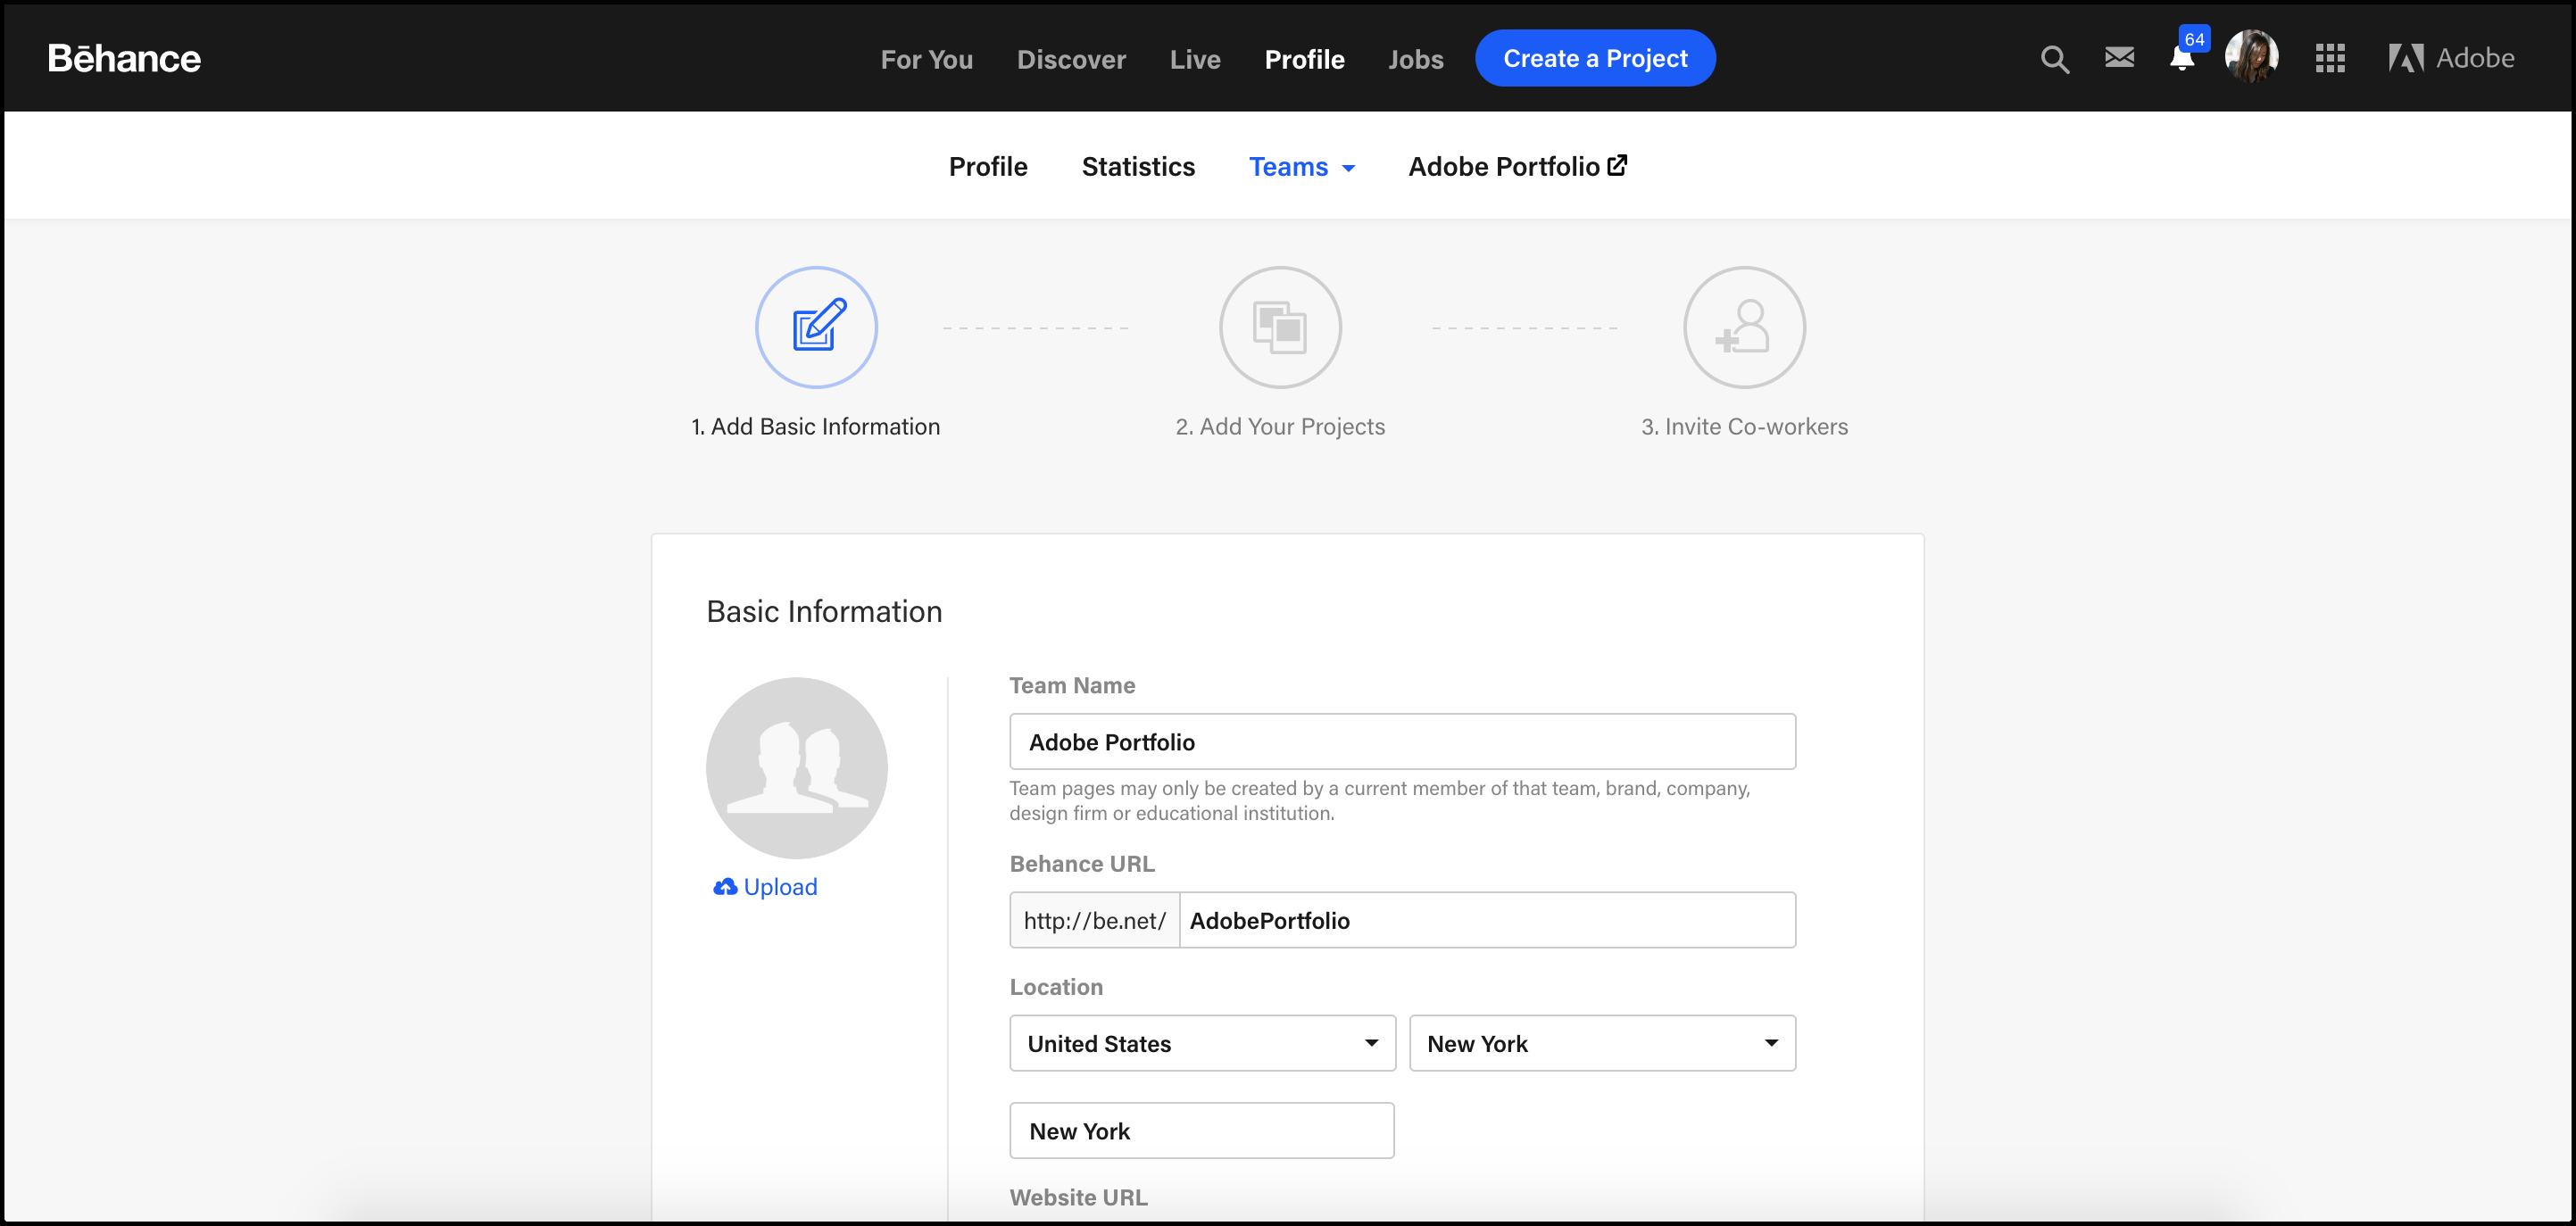Select the United States country dropdown

click(x=1201, y=1044)
